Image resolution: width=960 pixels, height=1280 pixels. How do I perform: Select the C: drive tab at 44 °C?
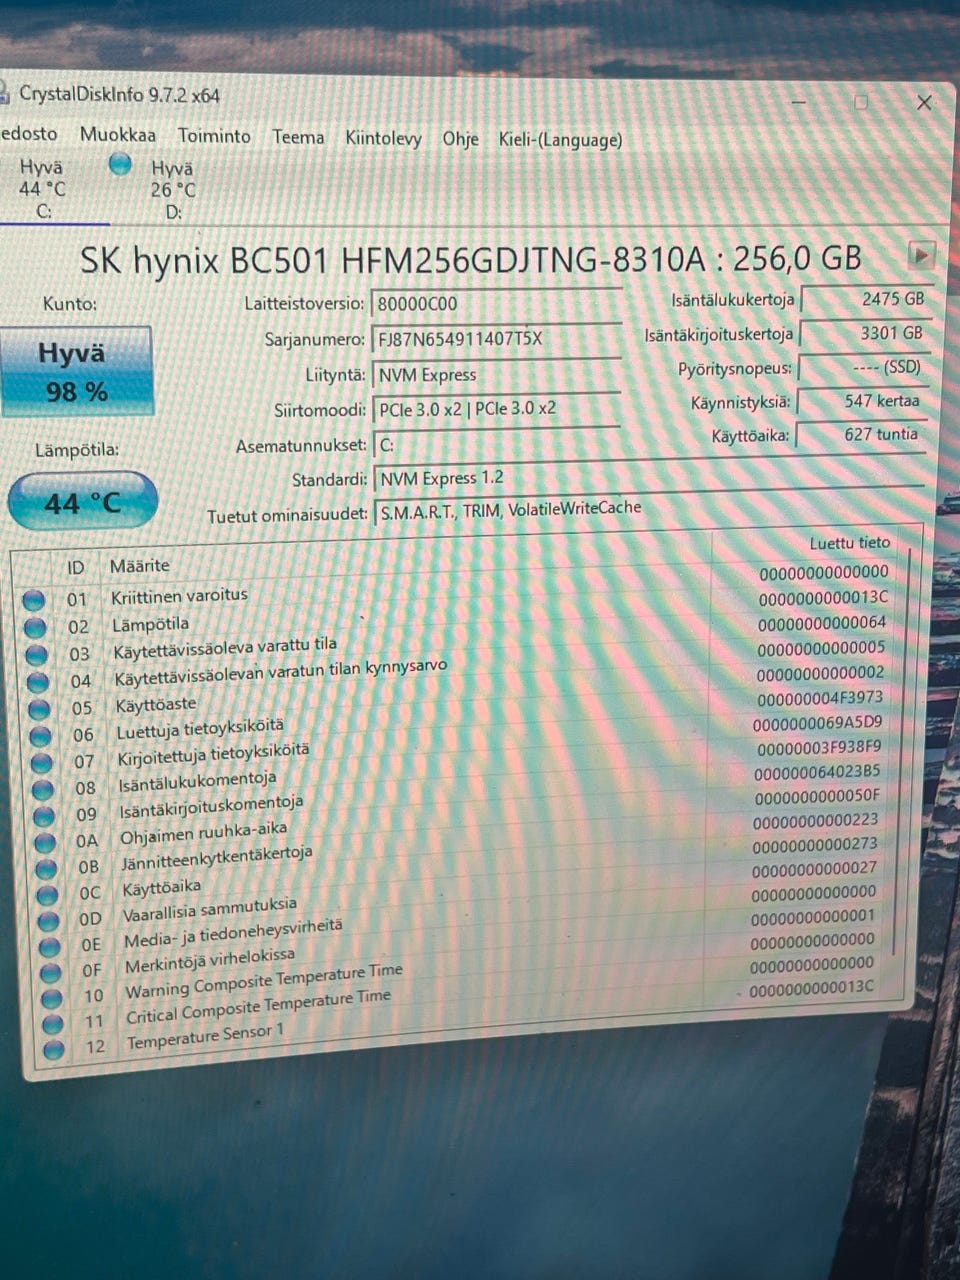point(42,189)
